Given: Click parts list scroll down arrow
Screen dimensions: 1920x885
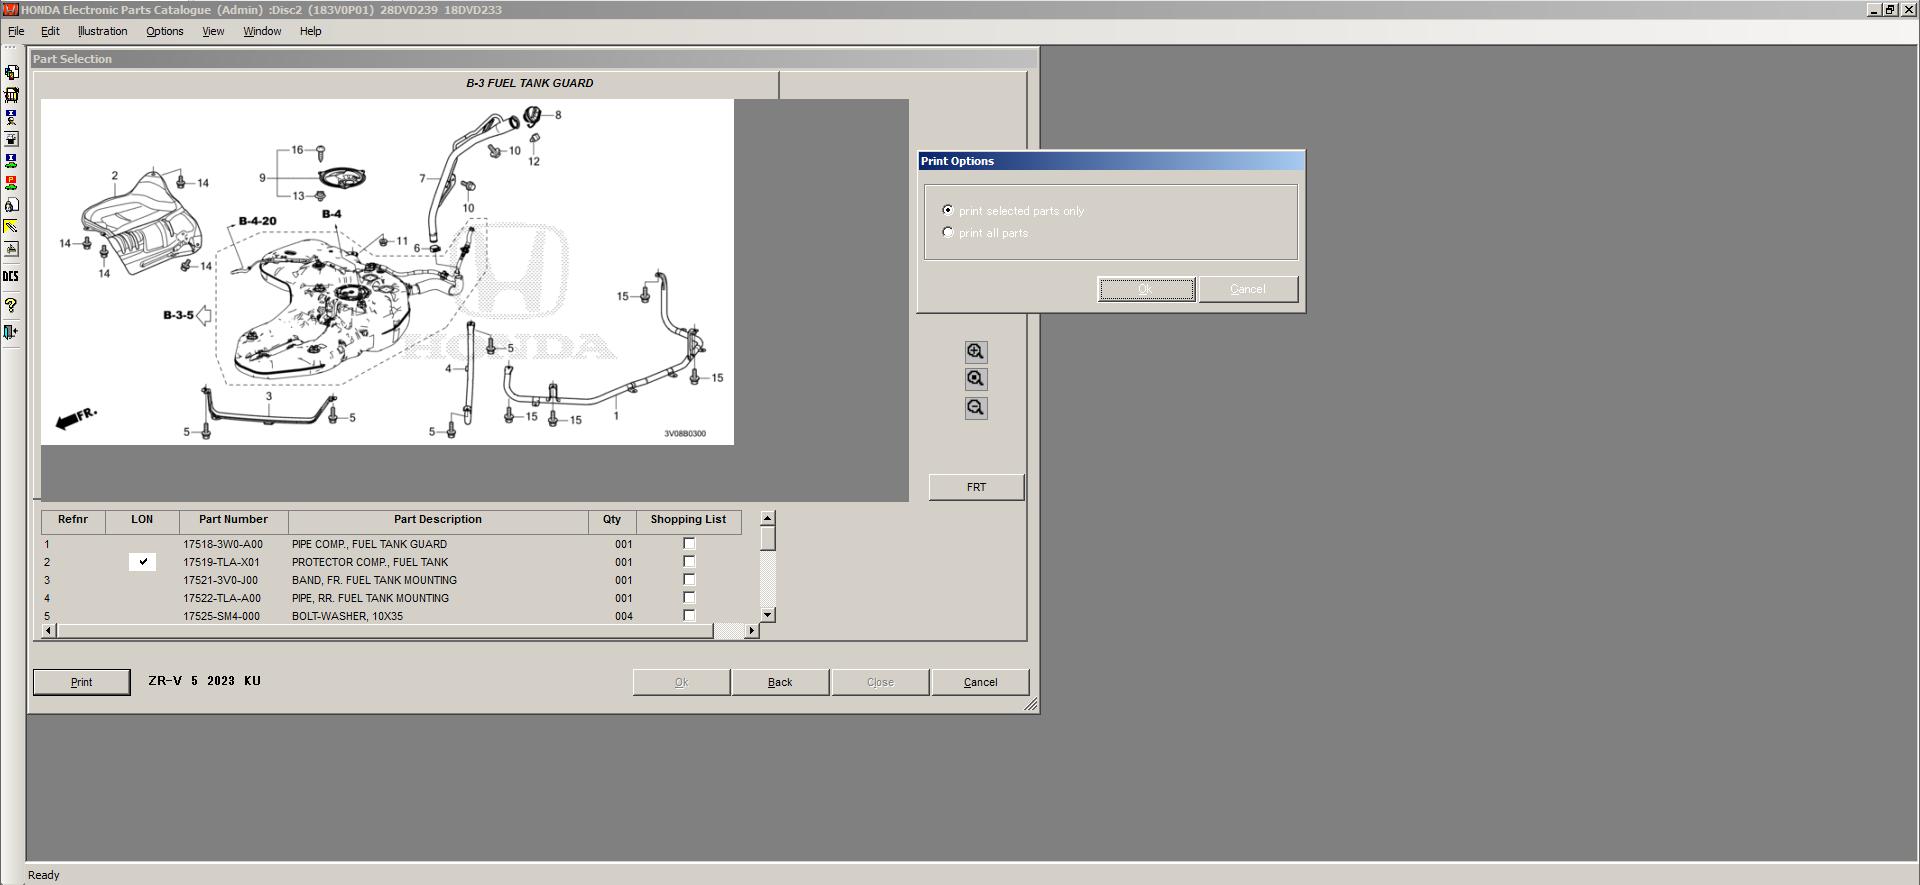Looking at the screenshot, I should coord(767,615).
